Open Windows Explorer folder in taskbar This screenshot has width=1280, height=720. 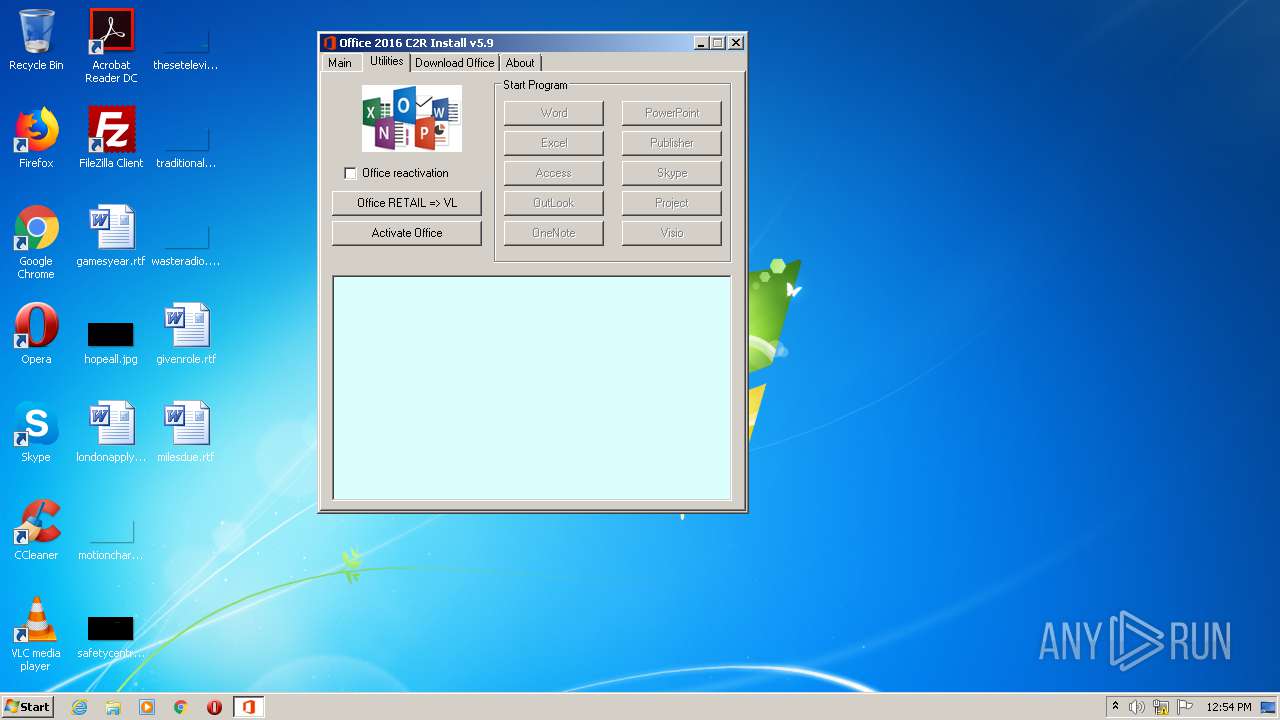[113, 707]
